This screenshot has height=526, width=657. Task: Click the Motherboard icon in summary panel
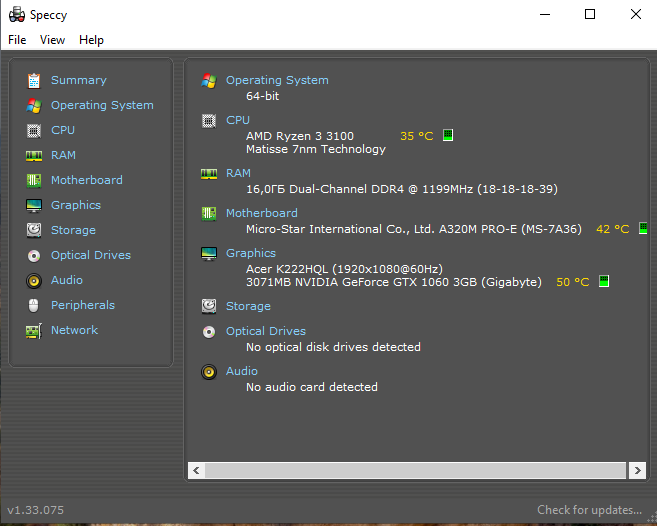[209, 214]
